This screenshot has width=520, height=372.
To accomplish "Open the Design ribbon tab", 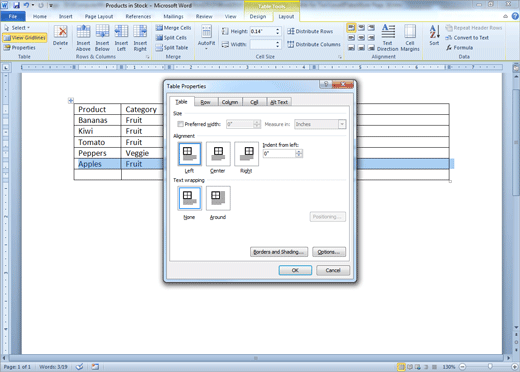I will (258, 16).
